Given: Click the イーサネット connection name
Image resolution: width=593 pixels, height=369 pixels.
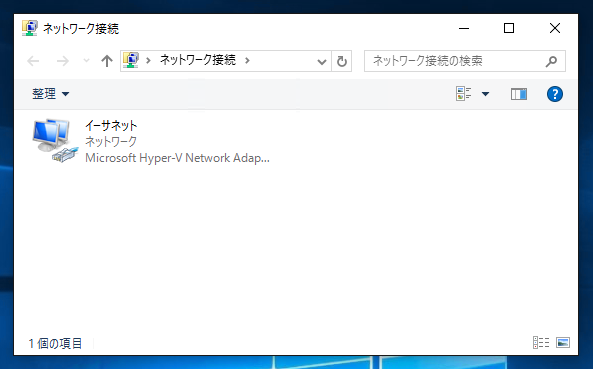Looking at the screenshot, I should click(111, 125).
